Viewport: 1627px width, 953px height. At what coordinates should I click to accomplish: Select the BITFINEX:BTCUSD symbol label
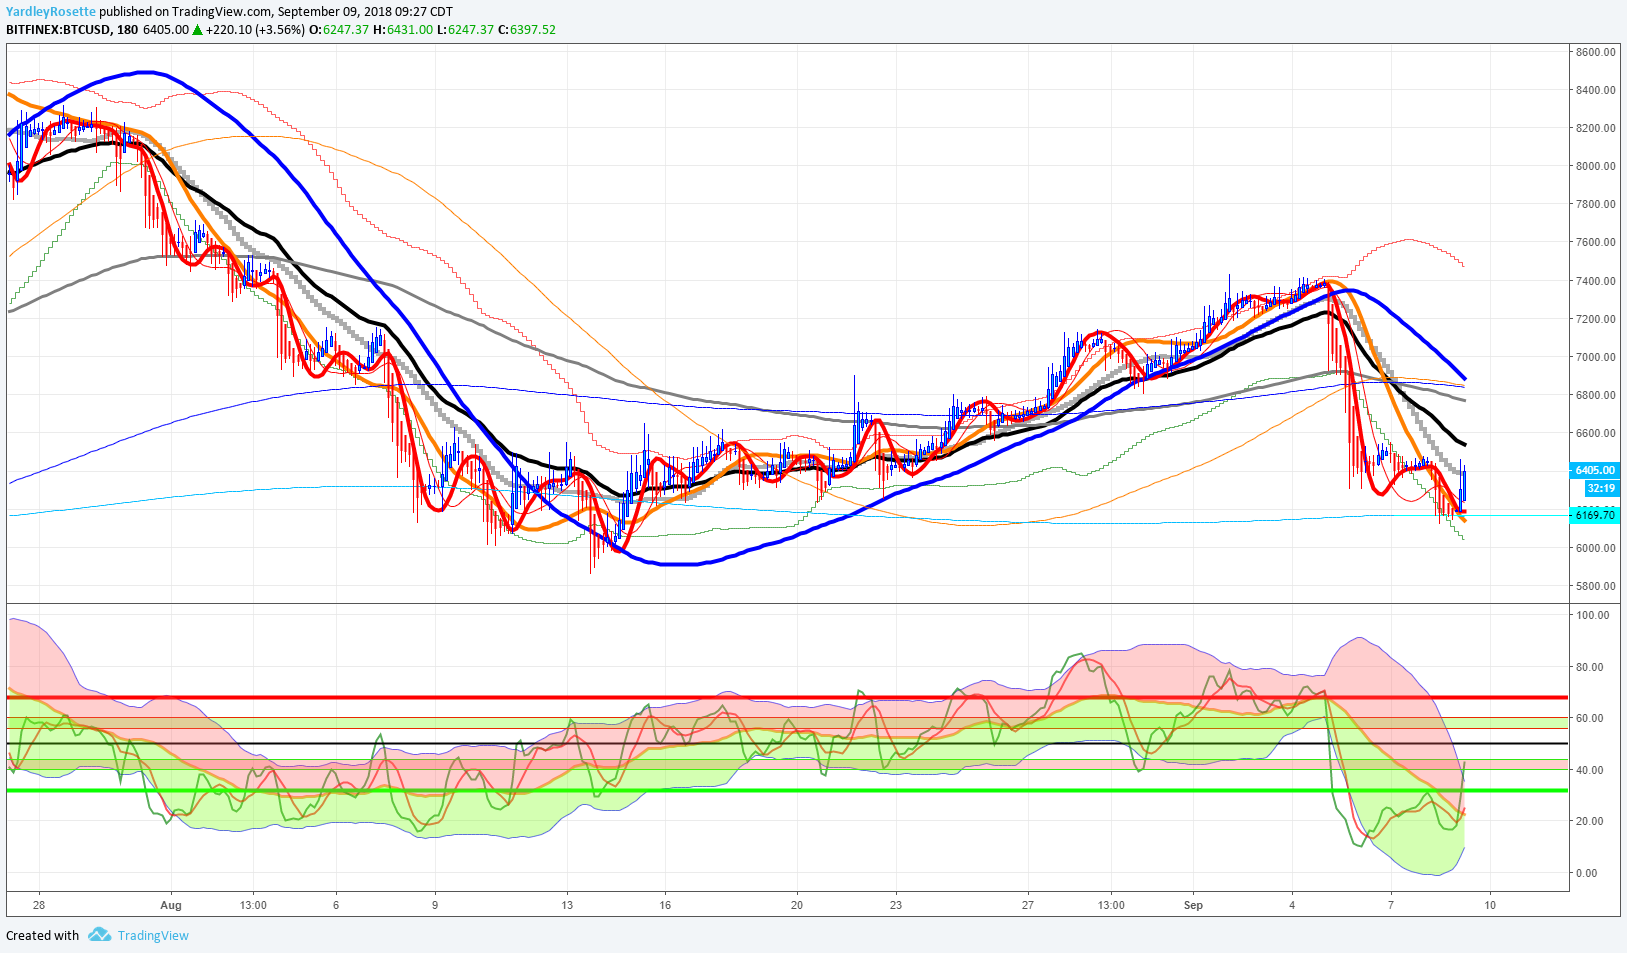coord(58,30)
